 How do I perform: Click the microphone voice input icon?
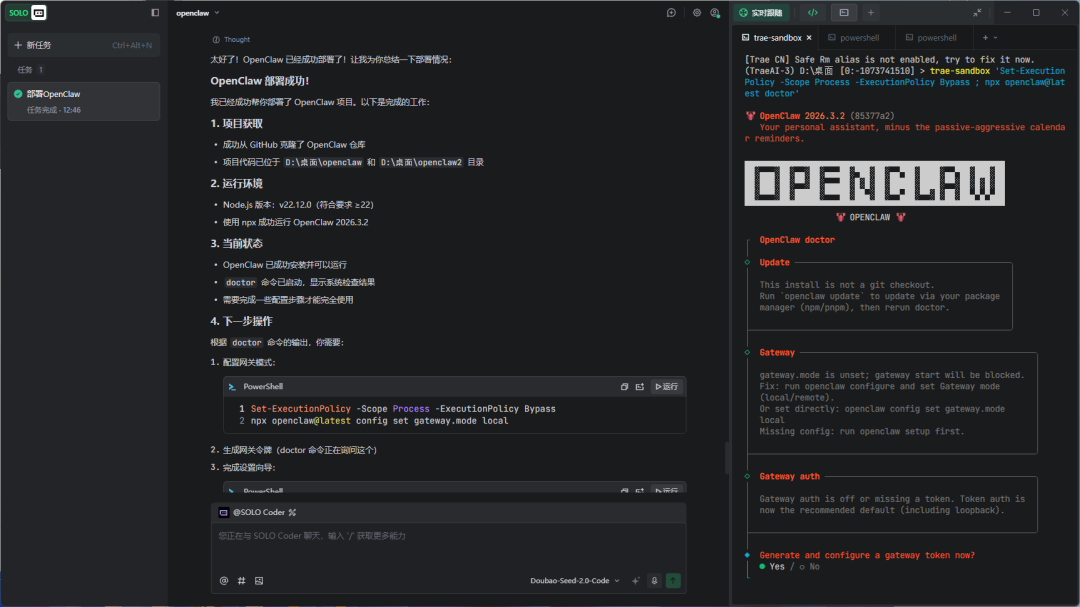tap(654, 580)
